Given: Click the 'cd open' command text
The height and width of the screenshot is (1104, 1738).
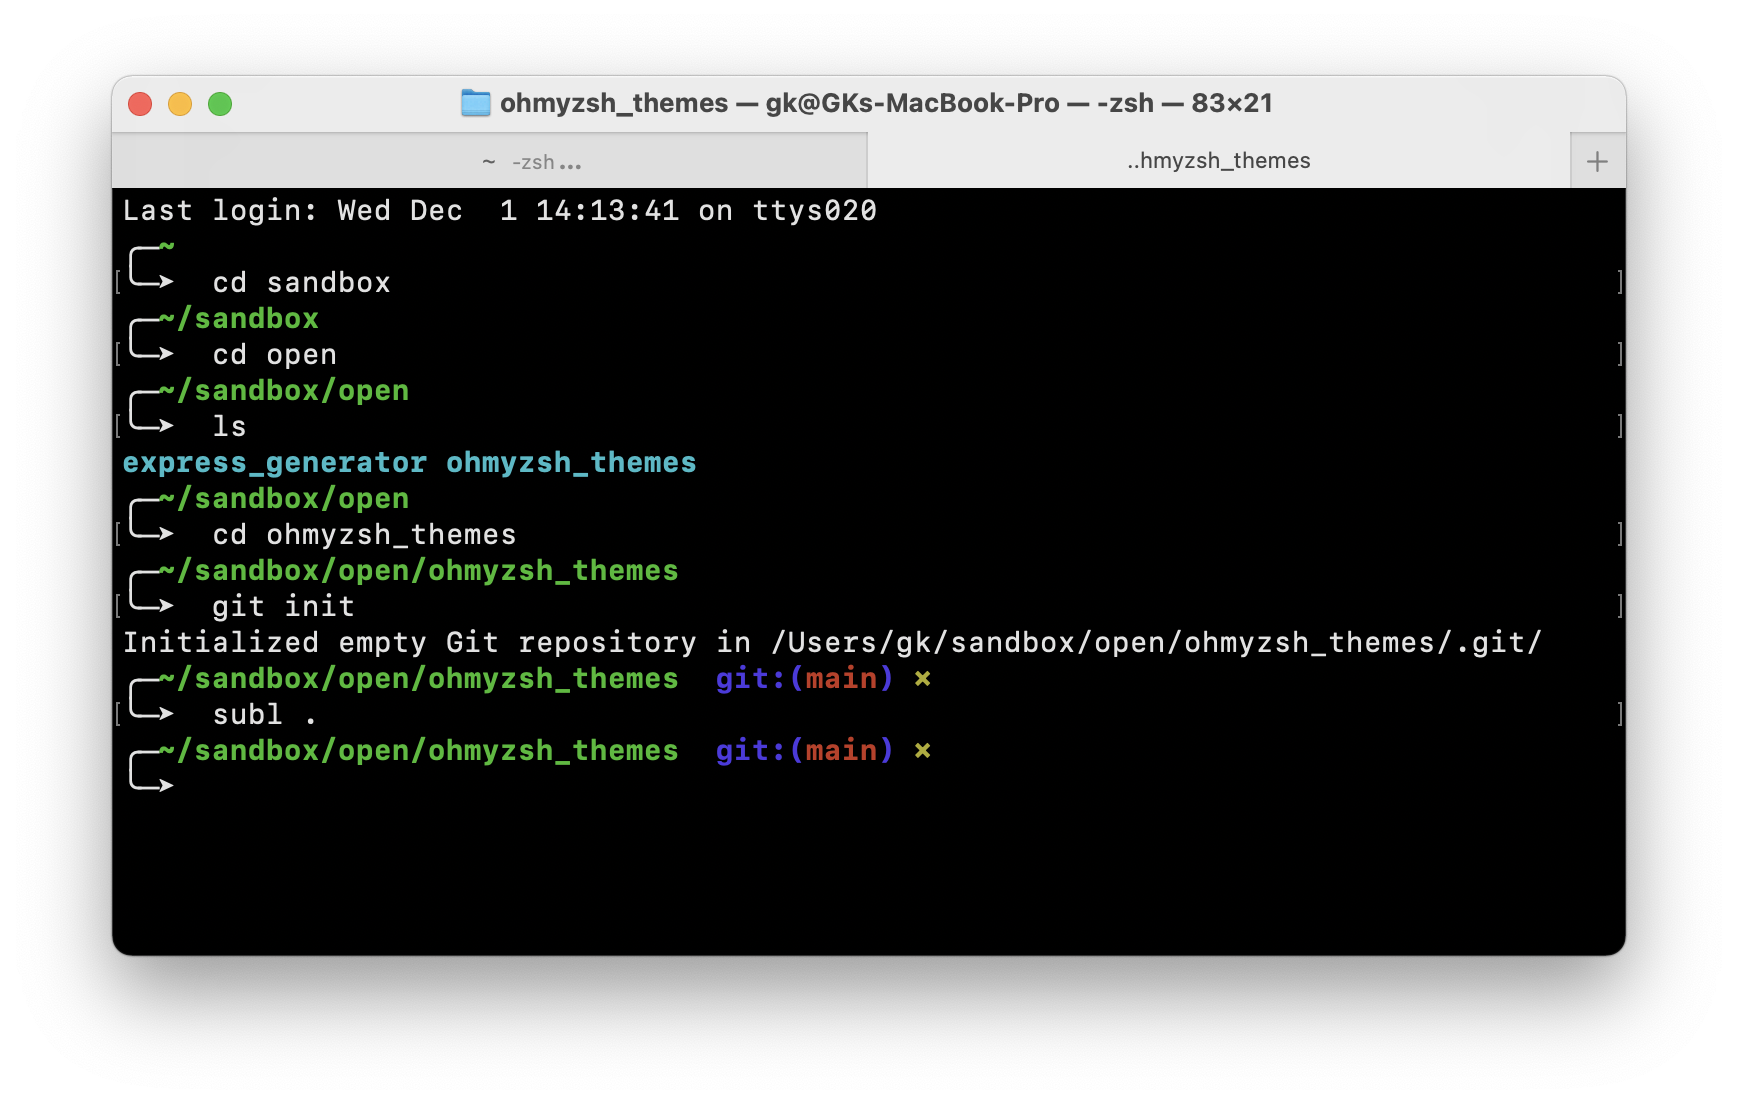Looking at the screenshot, I should pos(275,355).
